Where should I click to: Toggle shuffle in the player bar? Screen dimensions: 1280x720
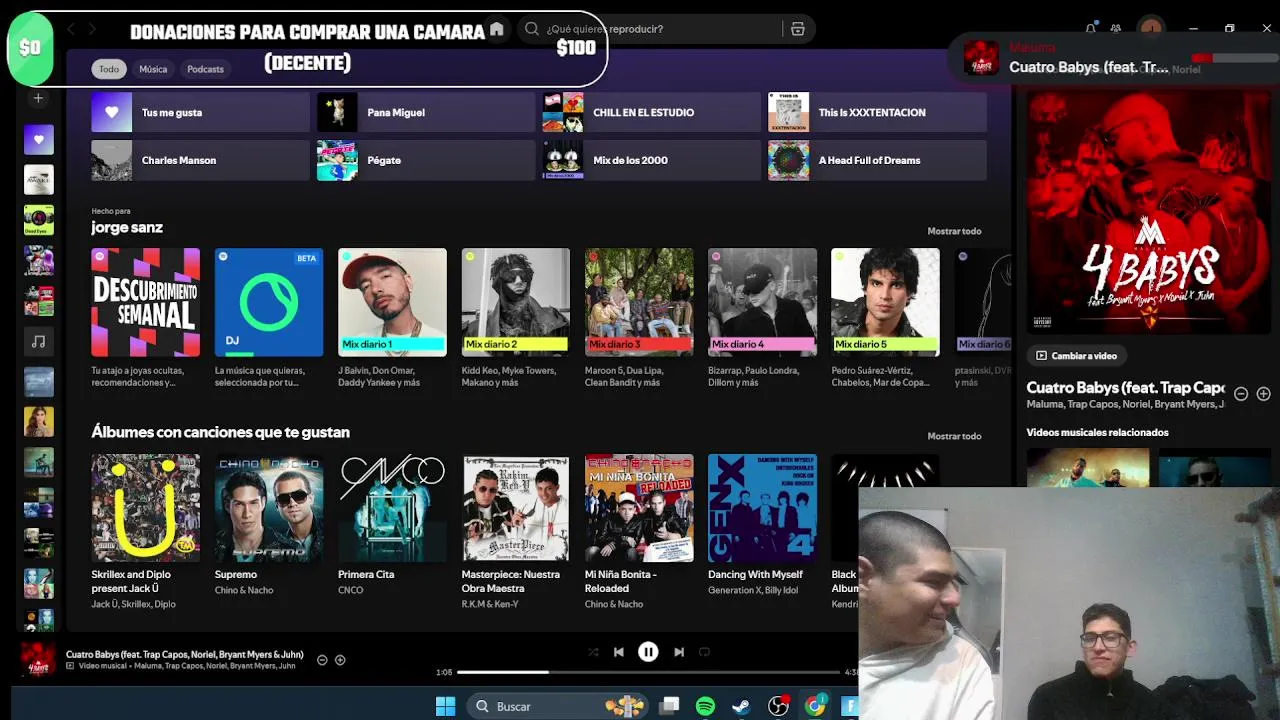593,652
